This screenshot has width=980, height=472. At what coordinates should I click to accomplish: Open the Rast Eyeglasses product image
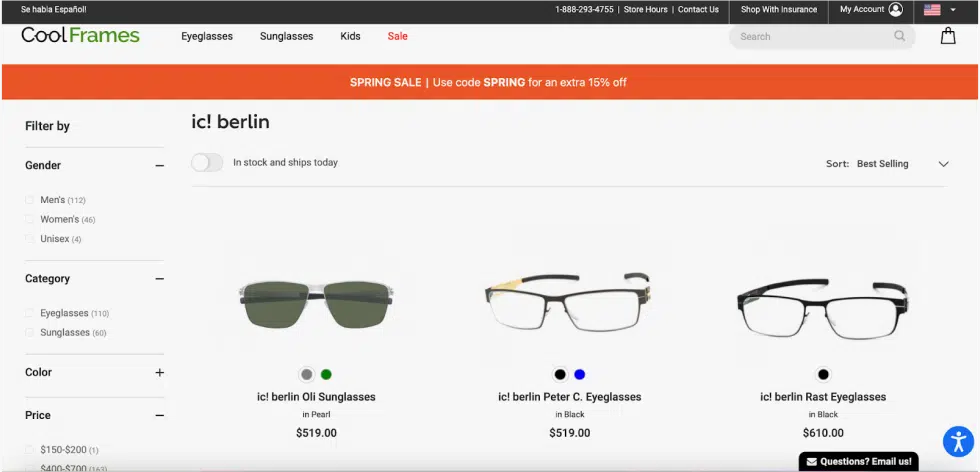(822, 308)
